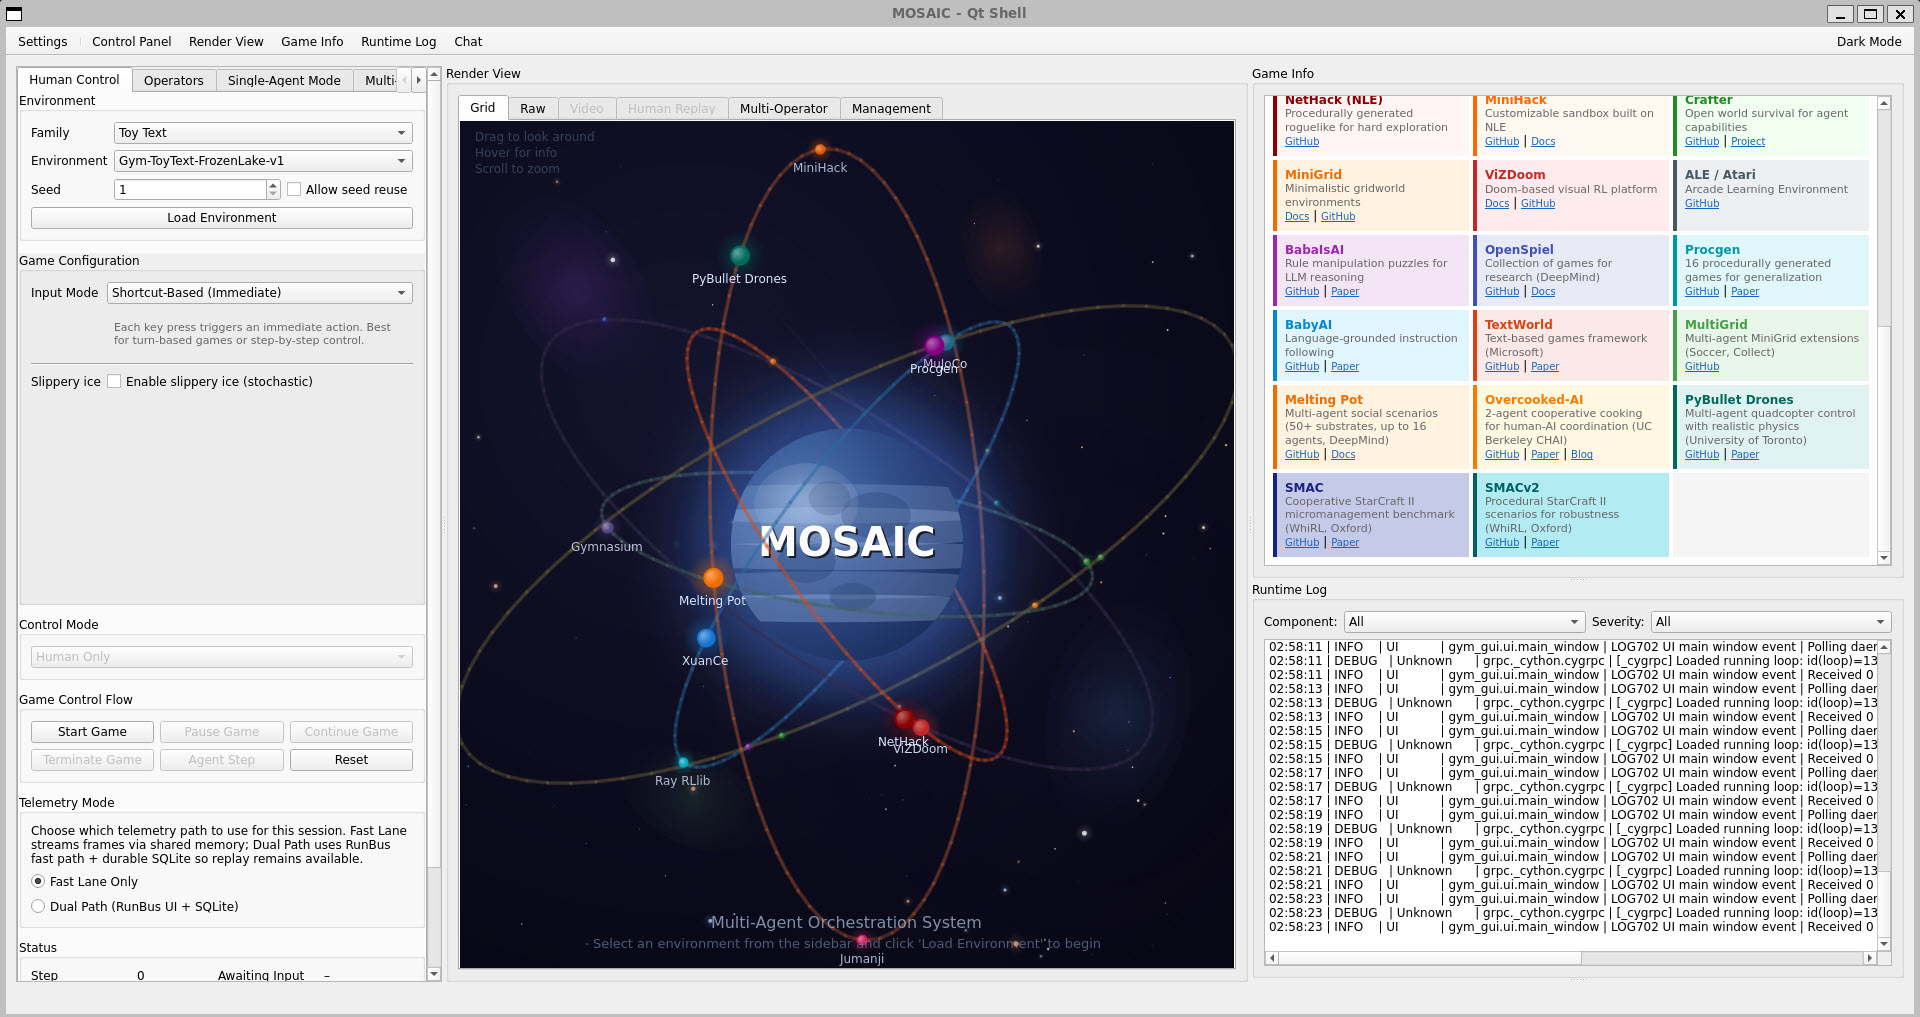The height and width of the screenshot is (1017, 1920).
Task: Click control panel scroll up arrow
Action: [434, 74]
